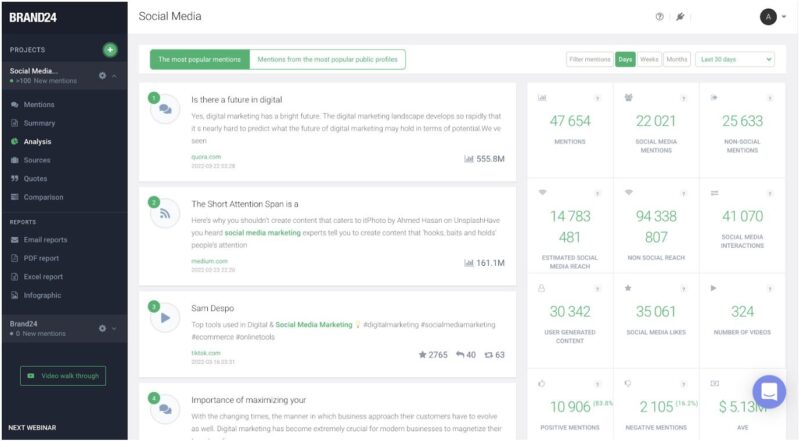Collapse the Social Media project chevron
Viewport: 800px width, 441px height.
114,76
